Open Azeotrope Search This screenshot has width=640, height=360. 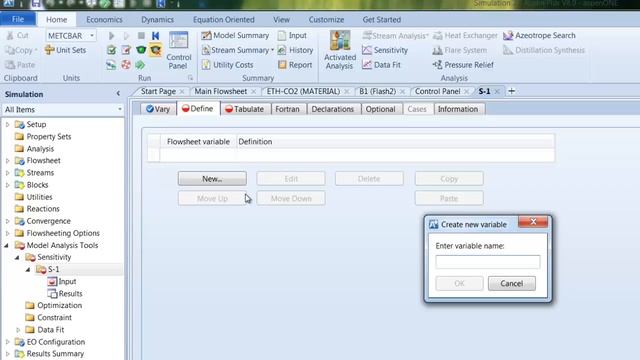539,36
